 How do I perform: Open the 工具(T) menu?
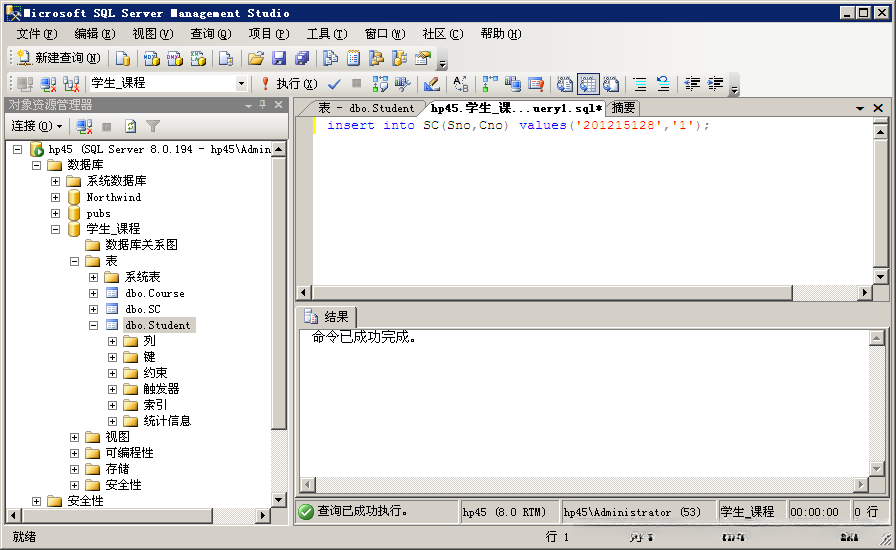click(x=327, y=34)
